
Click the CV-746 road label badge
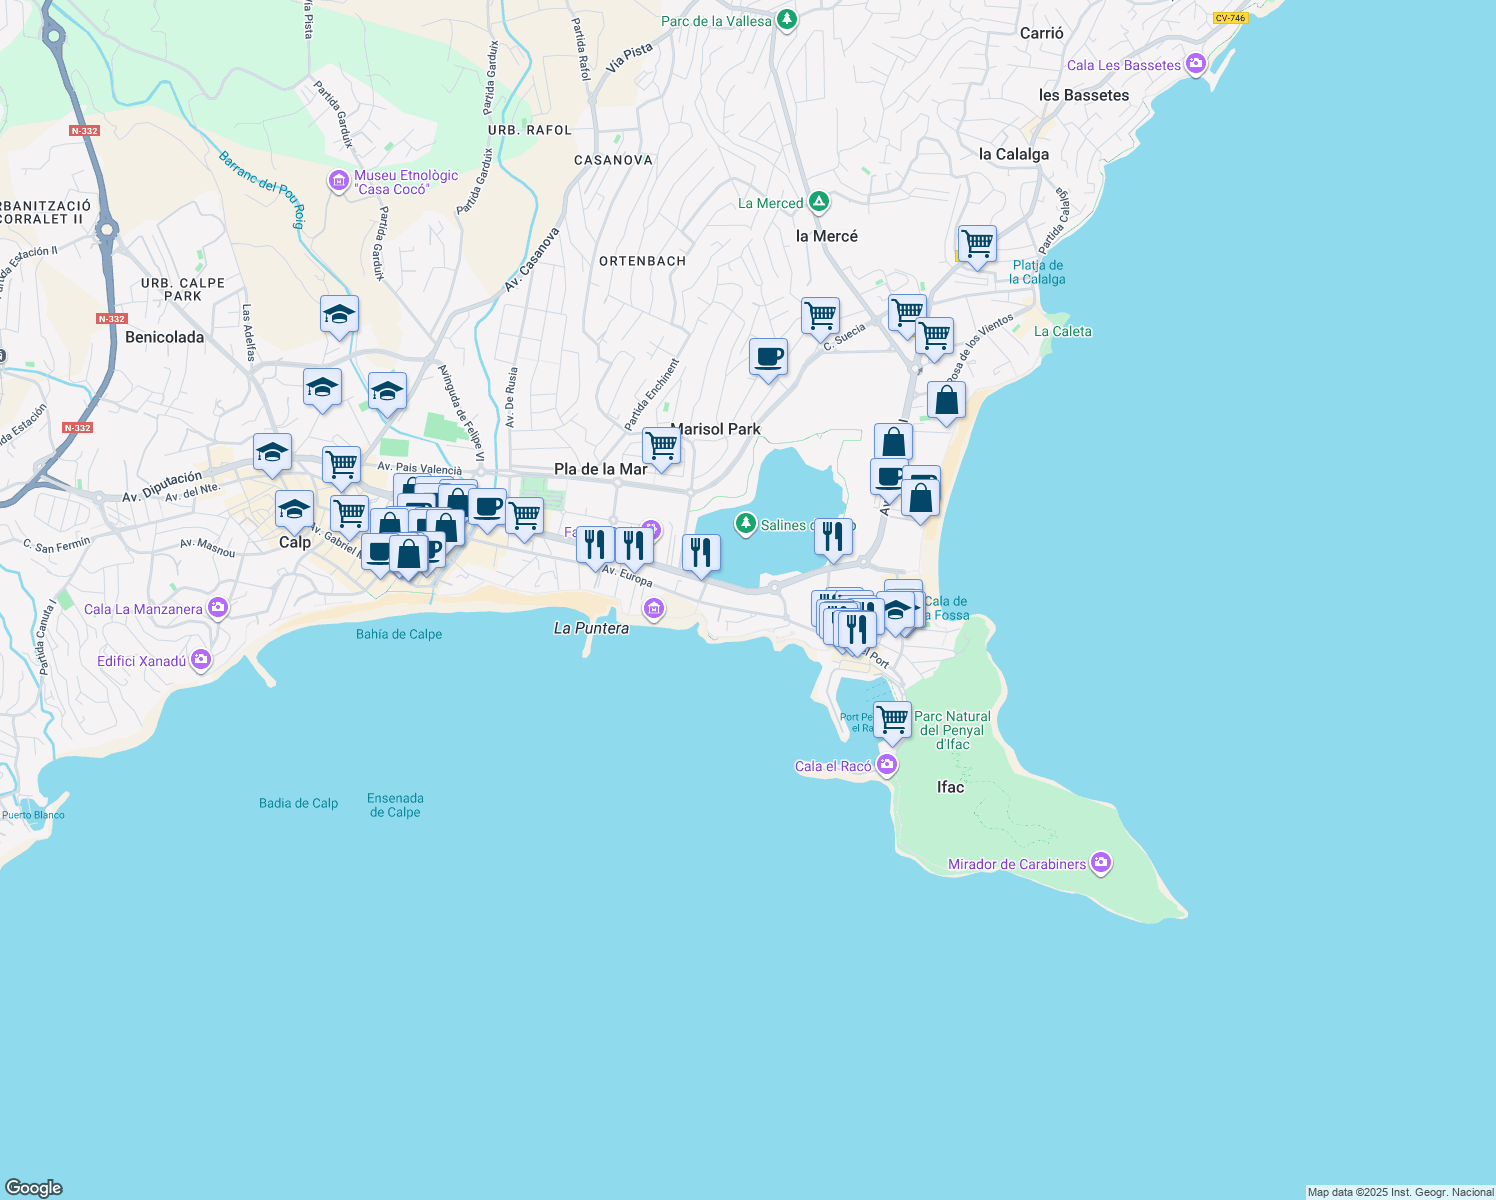[1230, 17]
